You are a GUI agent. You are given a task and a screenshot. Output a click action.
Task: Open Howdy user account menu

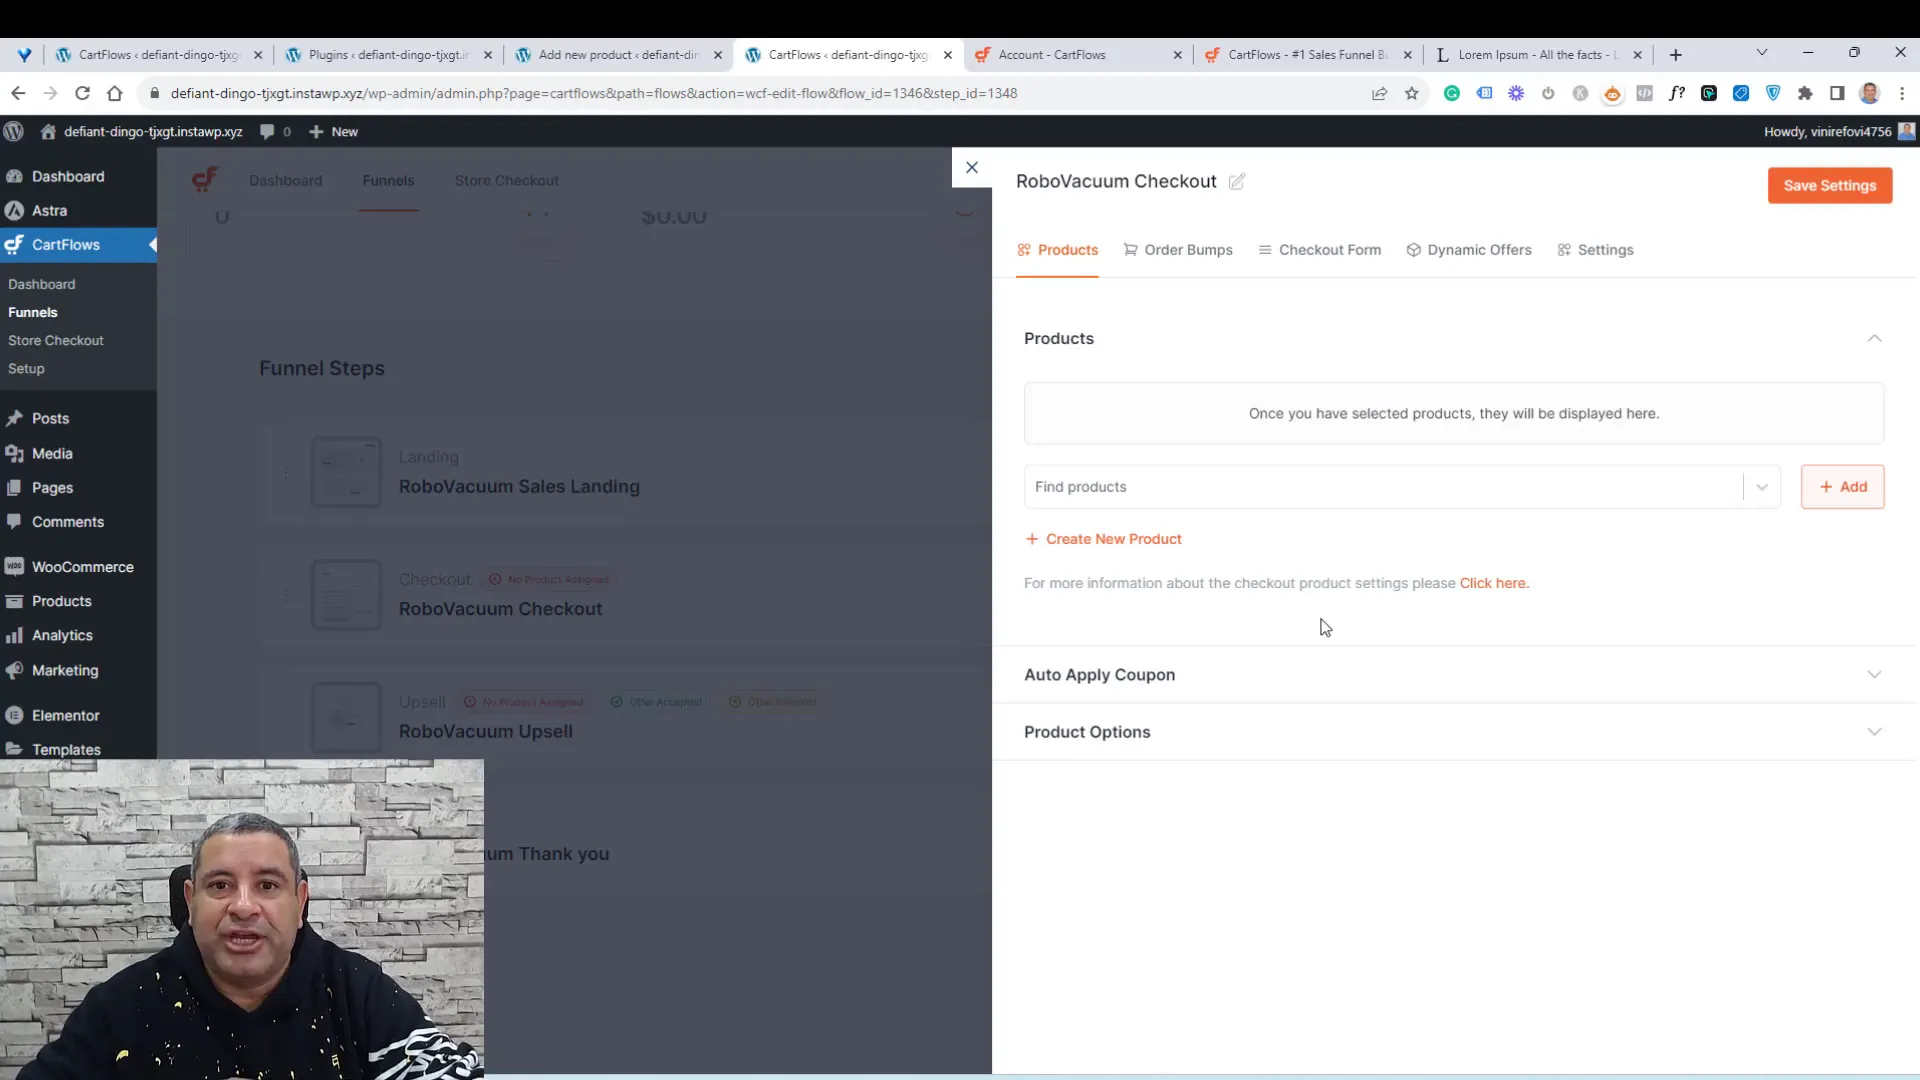pyautogui.click(x=1838, y=131)
